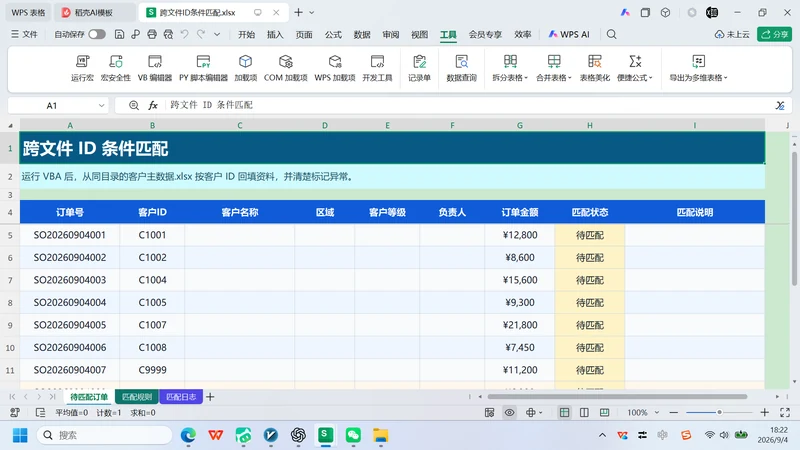Open Microsoft Edge from taskbar
This screenshot has height=450, width=800.
point(188,435)
